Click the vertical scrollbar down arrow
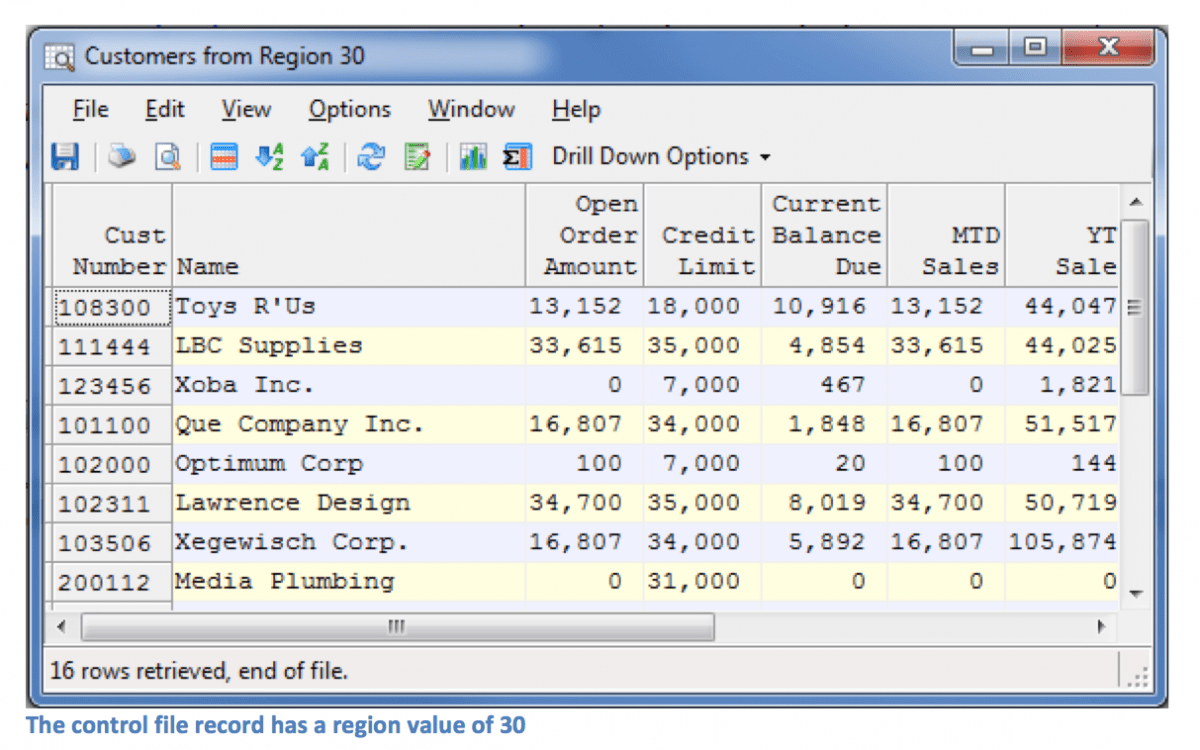 point(1134,593)
